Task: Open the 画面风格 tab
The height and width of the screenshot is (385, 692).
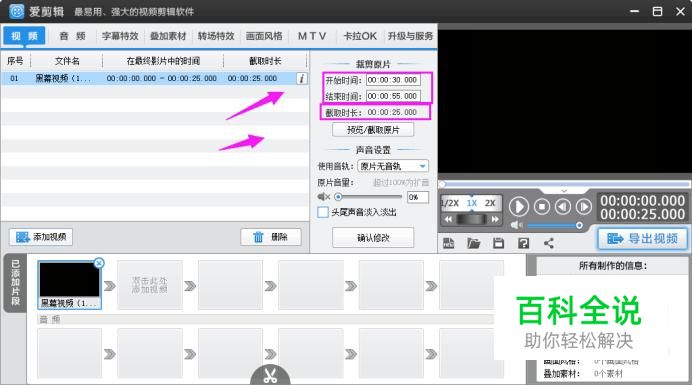Action: point(264,36)
